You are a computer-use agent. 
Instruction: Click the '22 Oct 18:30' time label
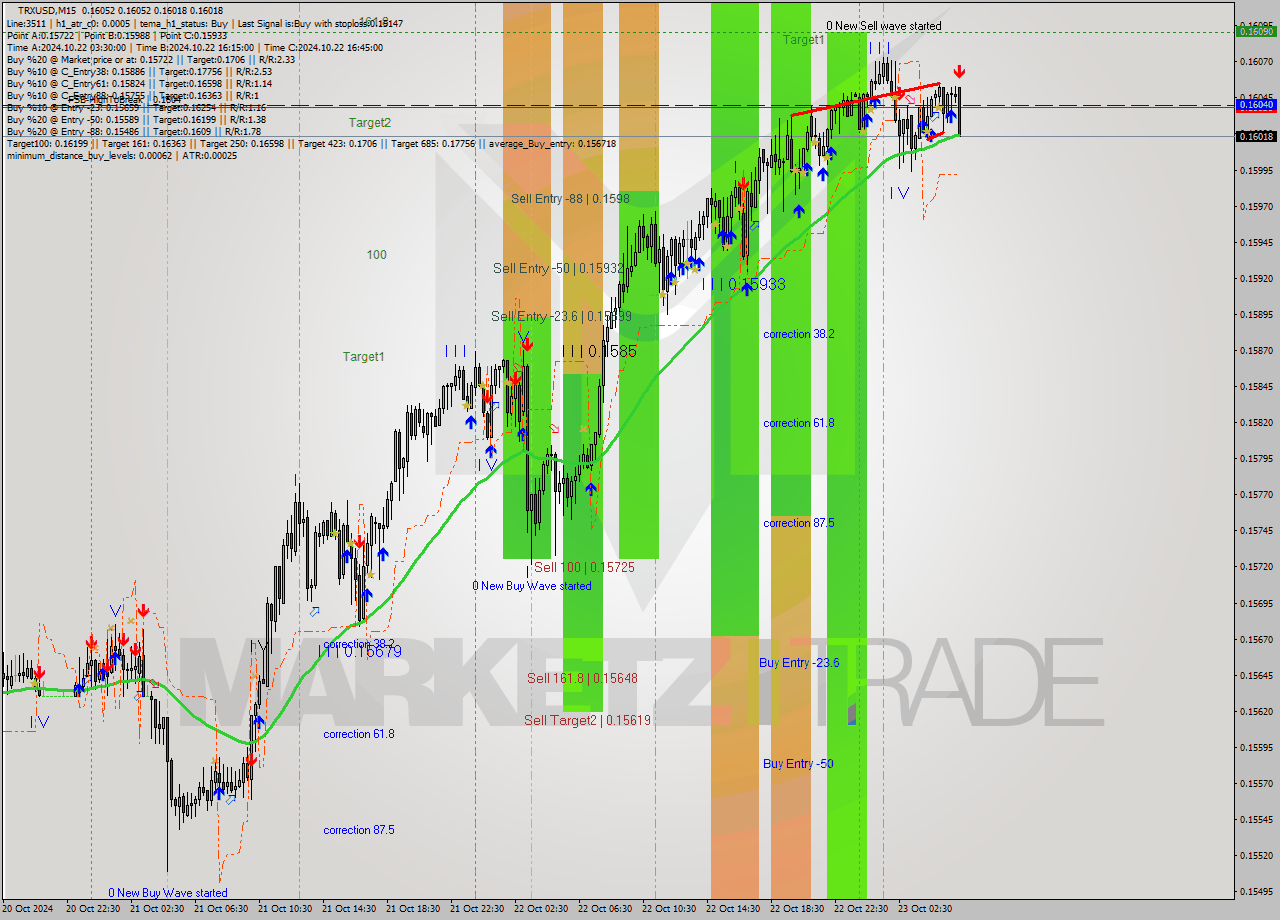point(798,909)
